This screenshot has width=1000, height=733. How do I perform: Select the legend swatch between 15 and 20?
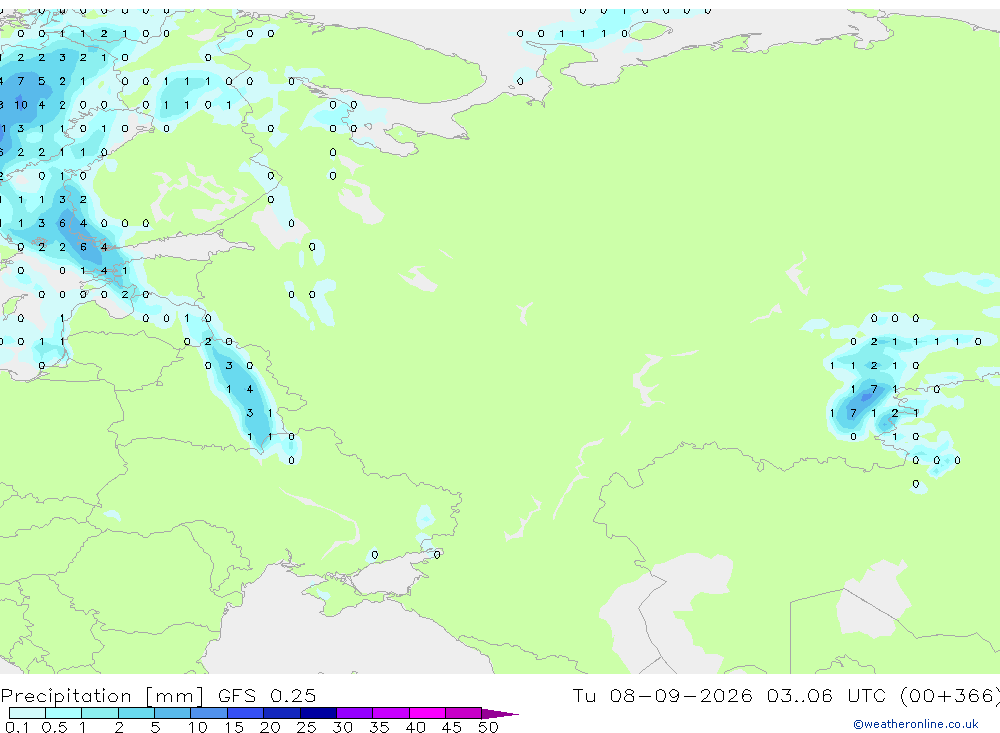click(245, 713)
